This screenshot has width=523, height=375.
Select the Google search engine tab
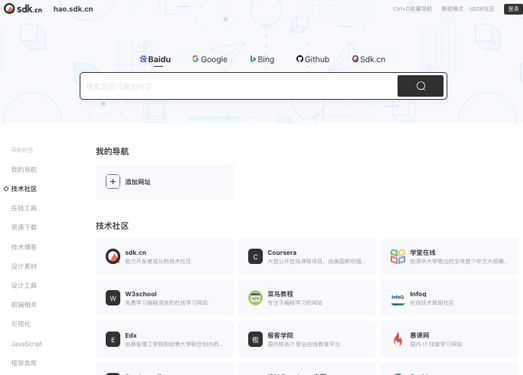[x=210, y=59]
